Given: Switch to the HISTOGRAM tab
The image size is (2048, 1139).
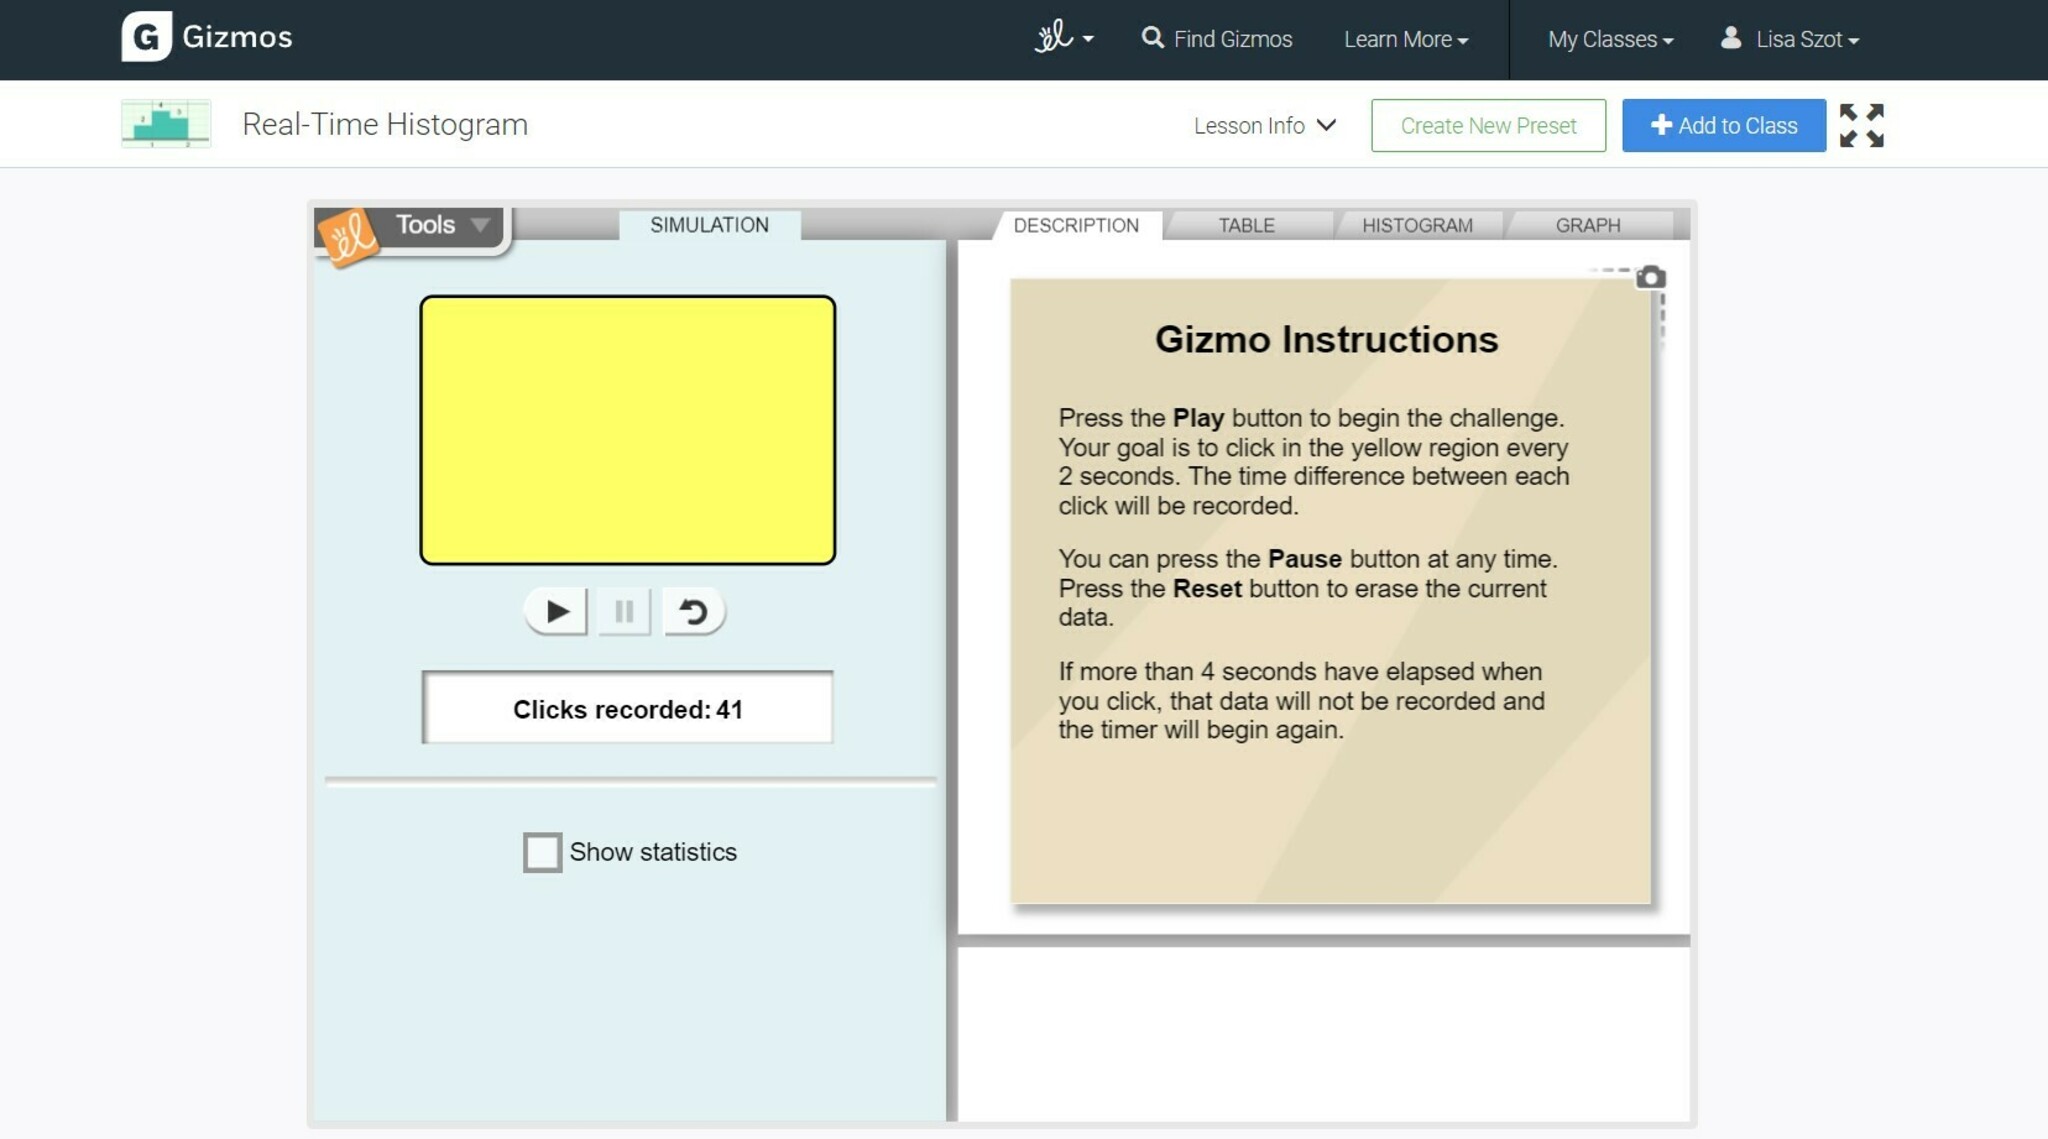Looking at the screenshot, I should point(1417,226).
